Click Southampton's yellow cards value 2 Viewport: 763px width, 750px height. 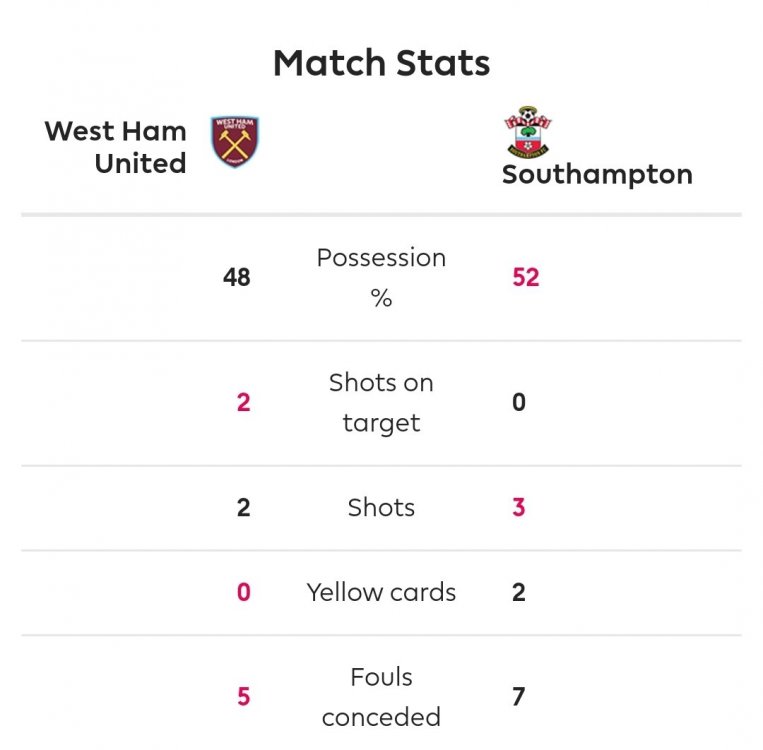[519, 593]
